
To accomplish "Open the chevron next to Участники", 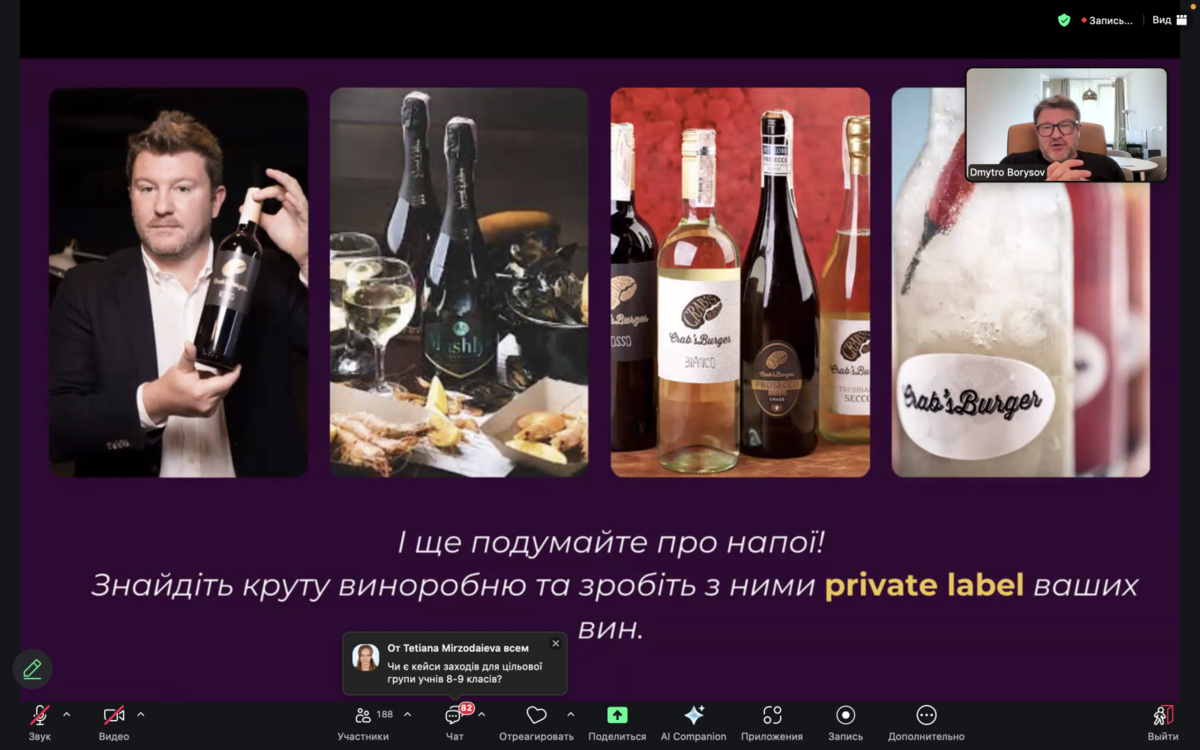I will (x=407, y=715).
